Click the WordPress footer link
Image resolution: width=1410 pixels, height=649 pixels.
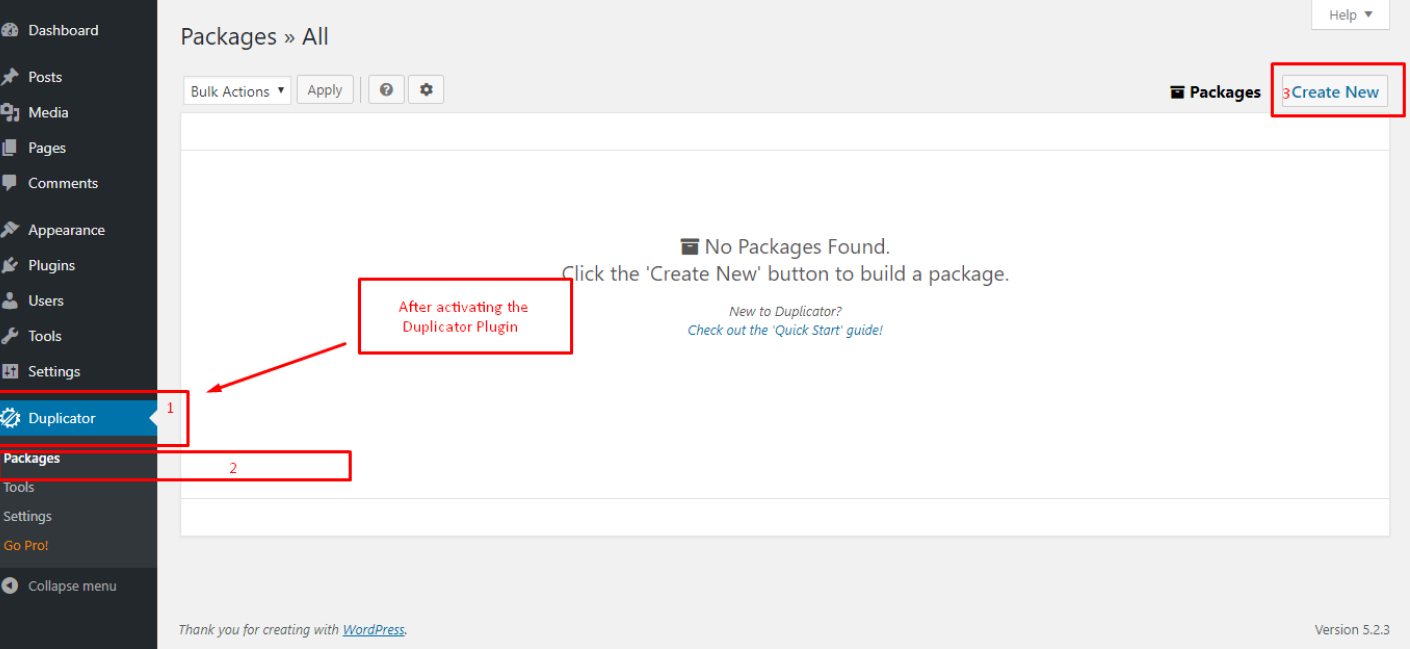(374, 630)
